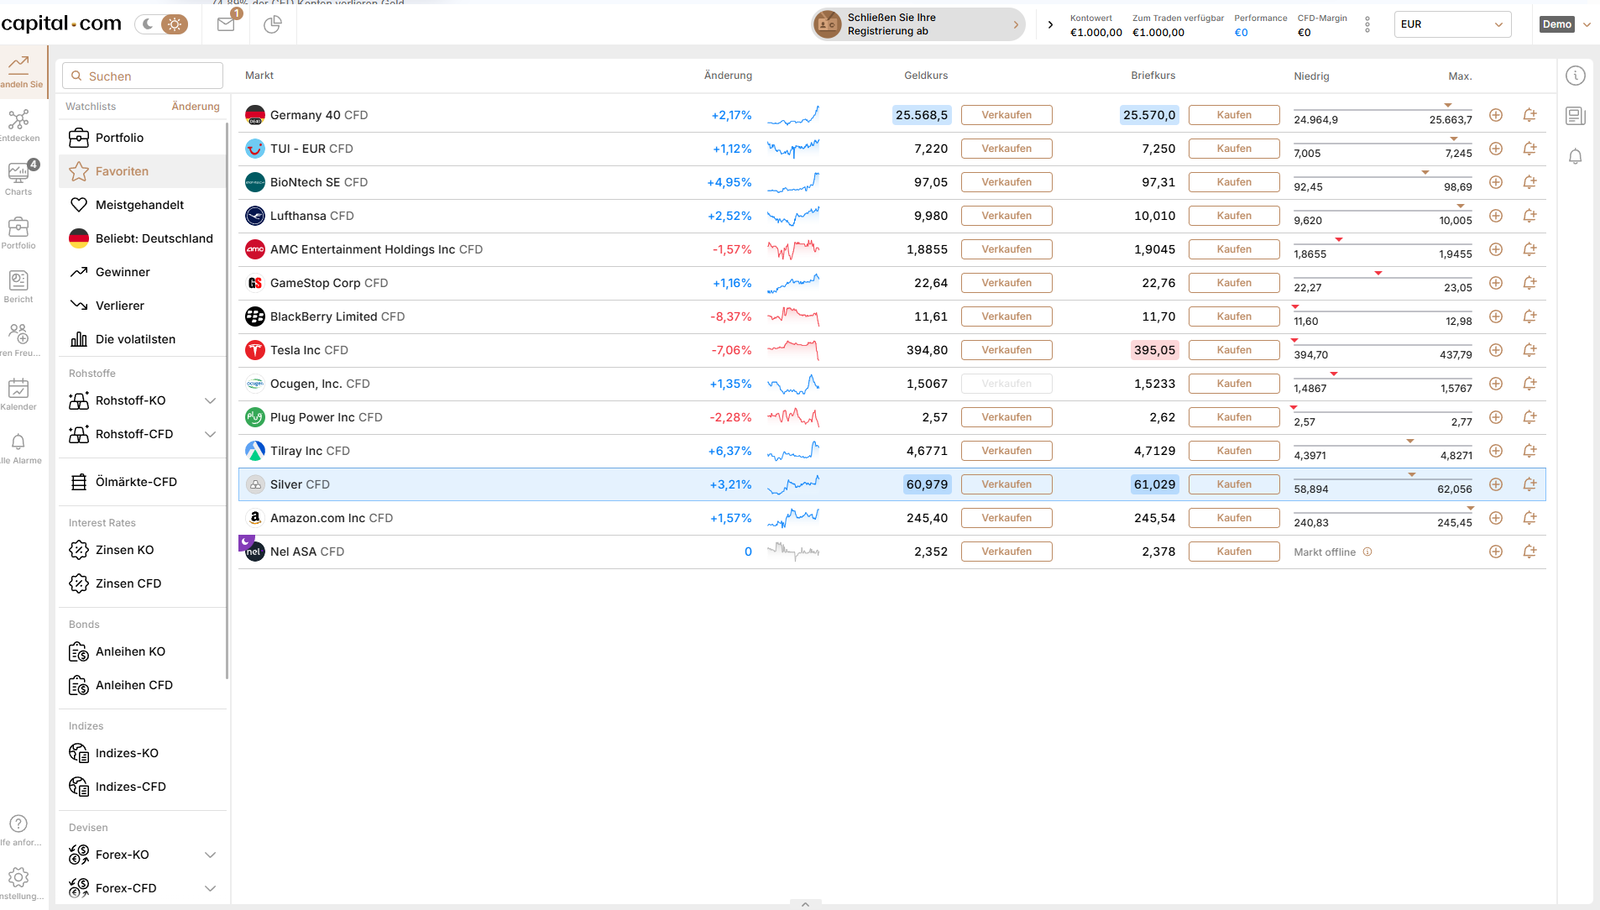Image resolution: width=1600 pixels, height=910 pixels.
Task: Open the Demo account dropdown arrow
Action: click(1587, 24)
